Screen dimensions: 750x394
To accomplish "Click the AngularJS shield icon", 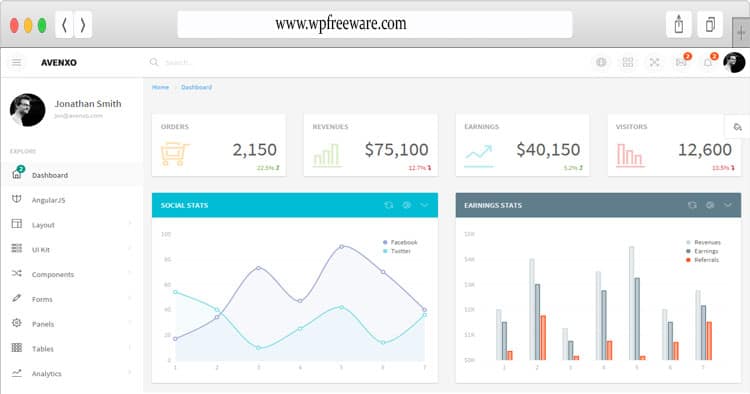I will point(16,198).
